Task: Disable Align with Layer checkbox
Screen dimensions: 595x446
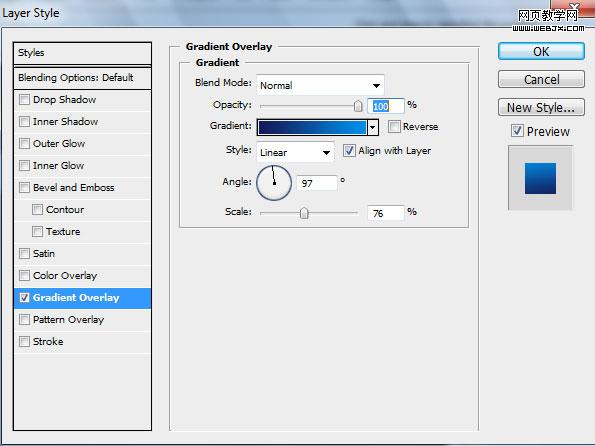Action: pos(349,151)
